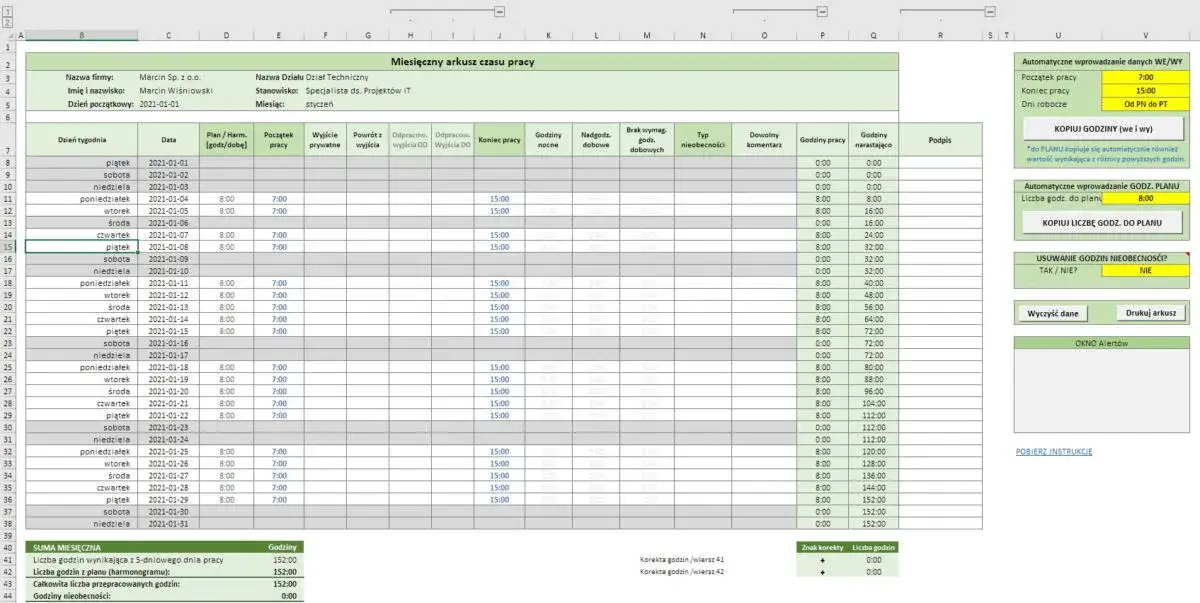Toggle TAK/NIE setting for removing absence hours
Screen dimensions: 1200x603
(x=1148, y=269)
